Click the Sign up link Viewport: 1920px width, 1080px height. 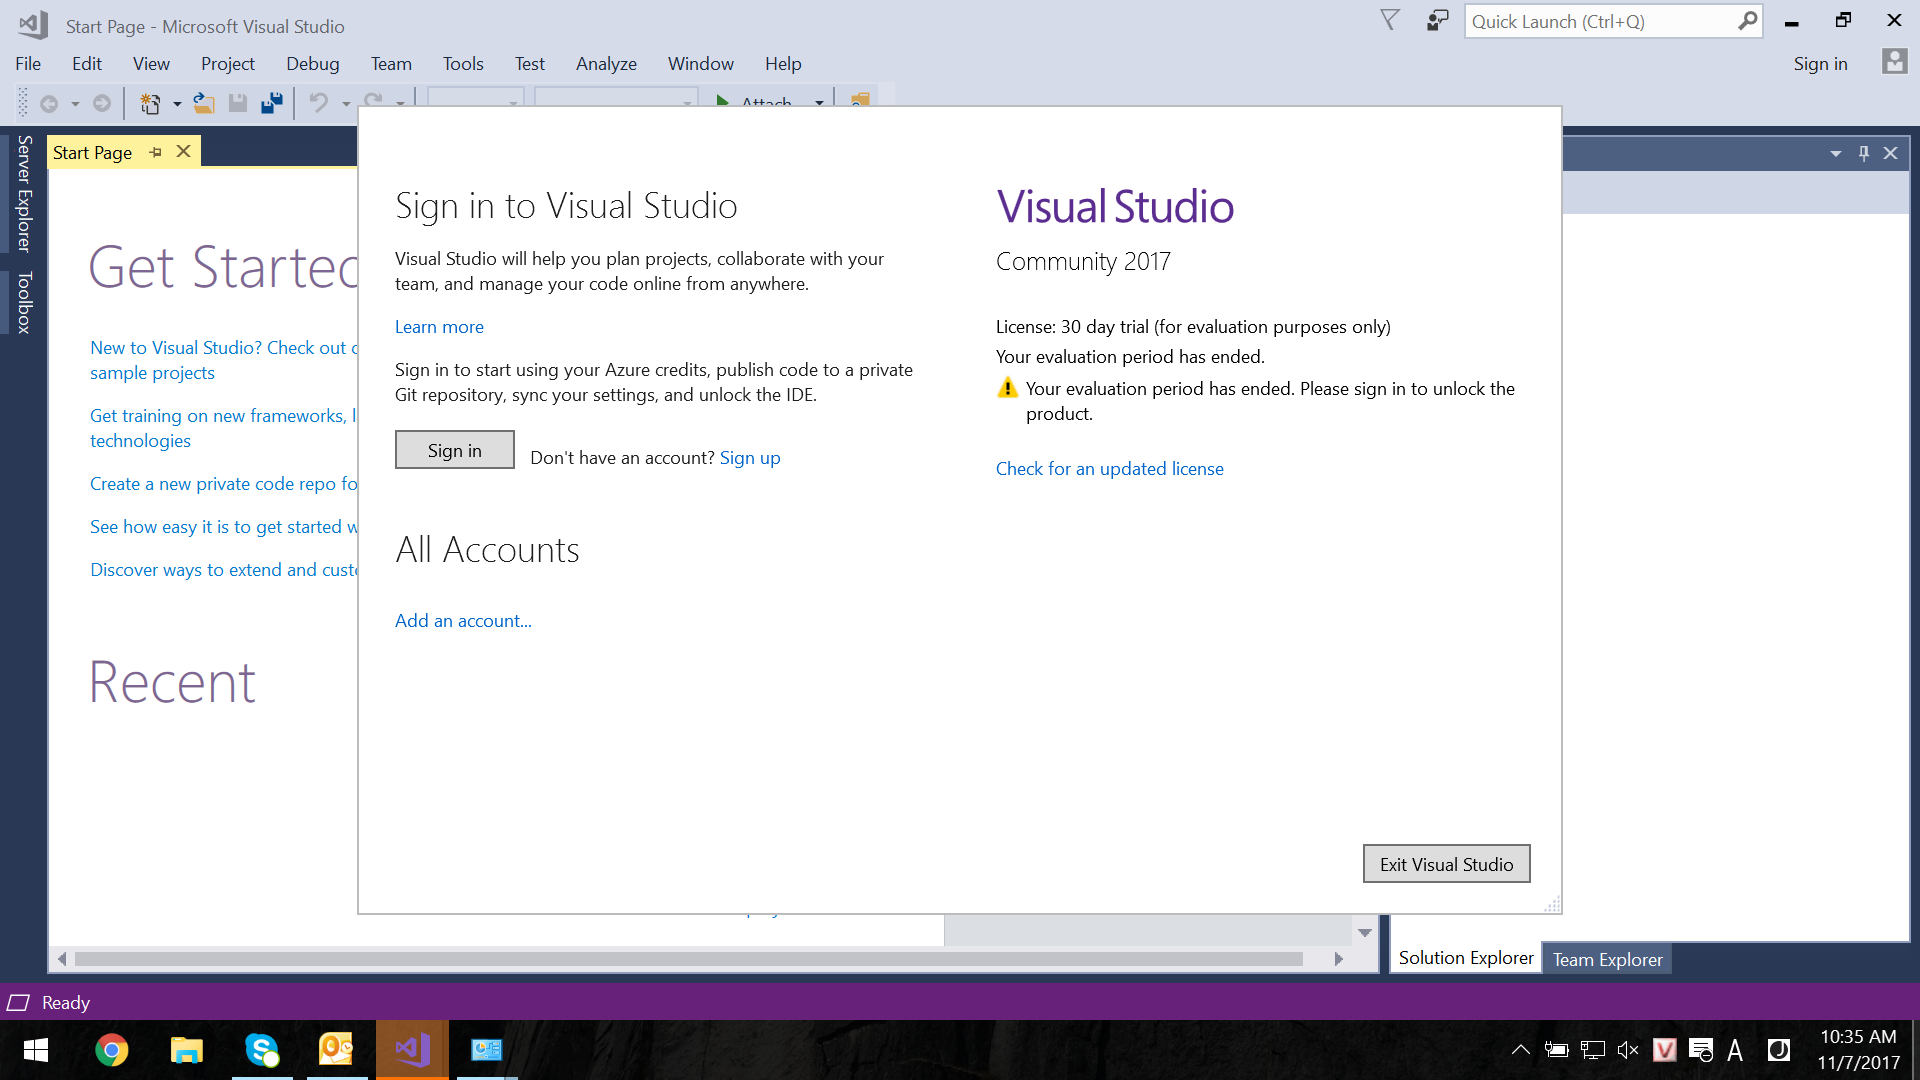click(750, 457)
